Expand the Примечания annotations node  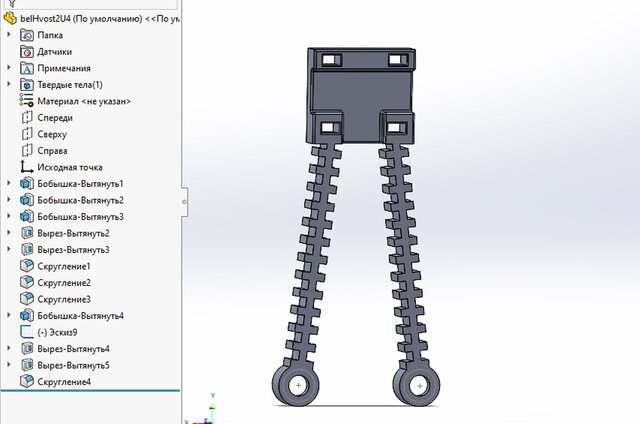point(9,68)
